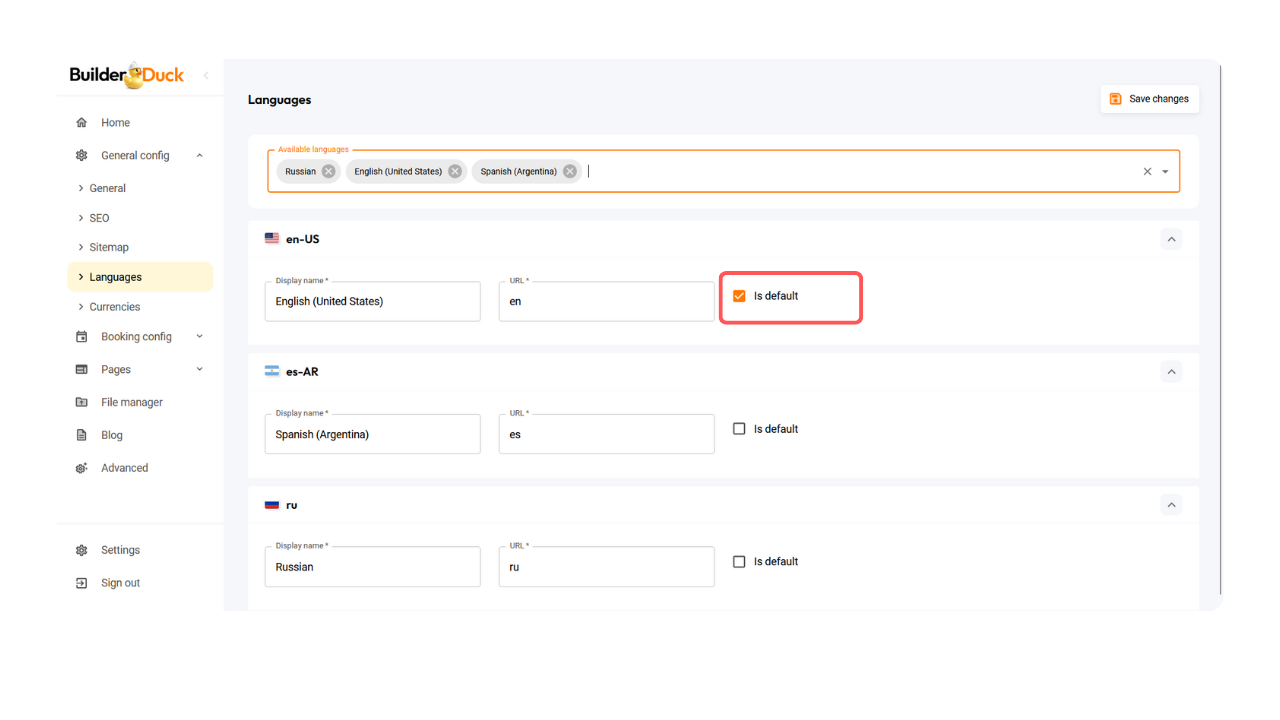1280x720 pixels.
Task: Clear all available languages with X
Action: tap(1147, 171)
